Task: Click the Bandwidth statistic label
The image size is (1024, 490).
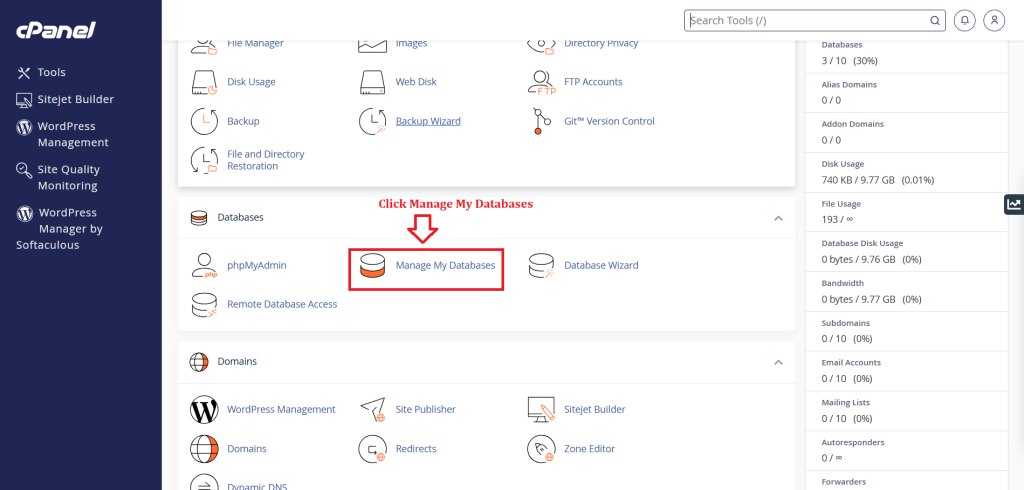Action: pyautogui.click(x=842, y=284)
